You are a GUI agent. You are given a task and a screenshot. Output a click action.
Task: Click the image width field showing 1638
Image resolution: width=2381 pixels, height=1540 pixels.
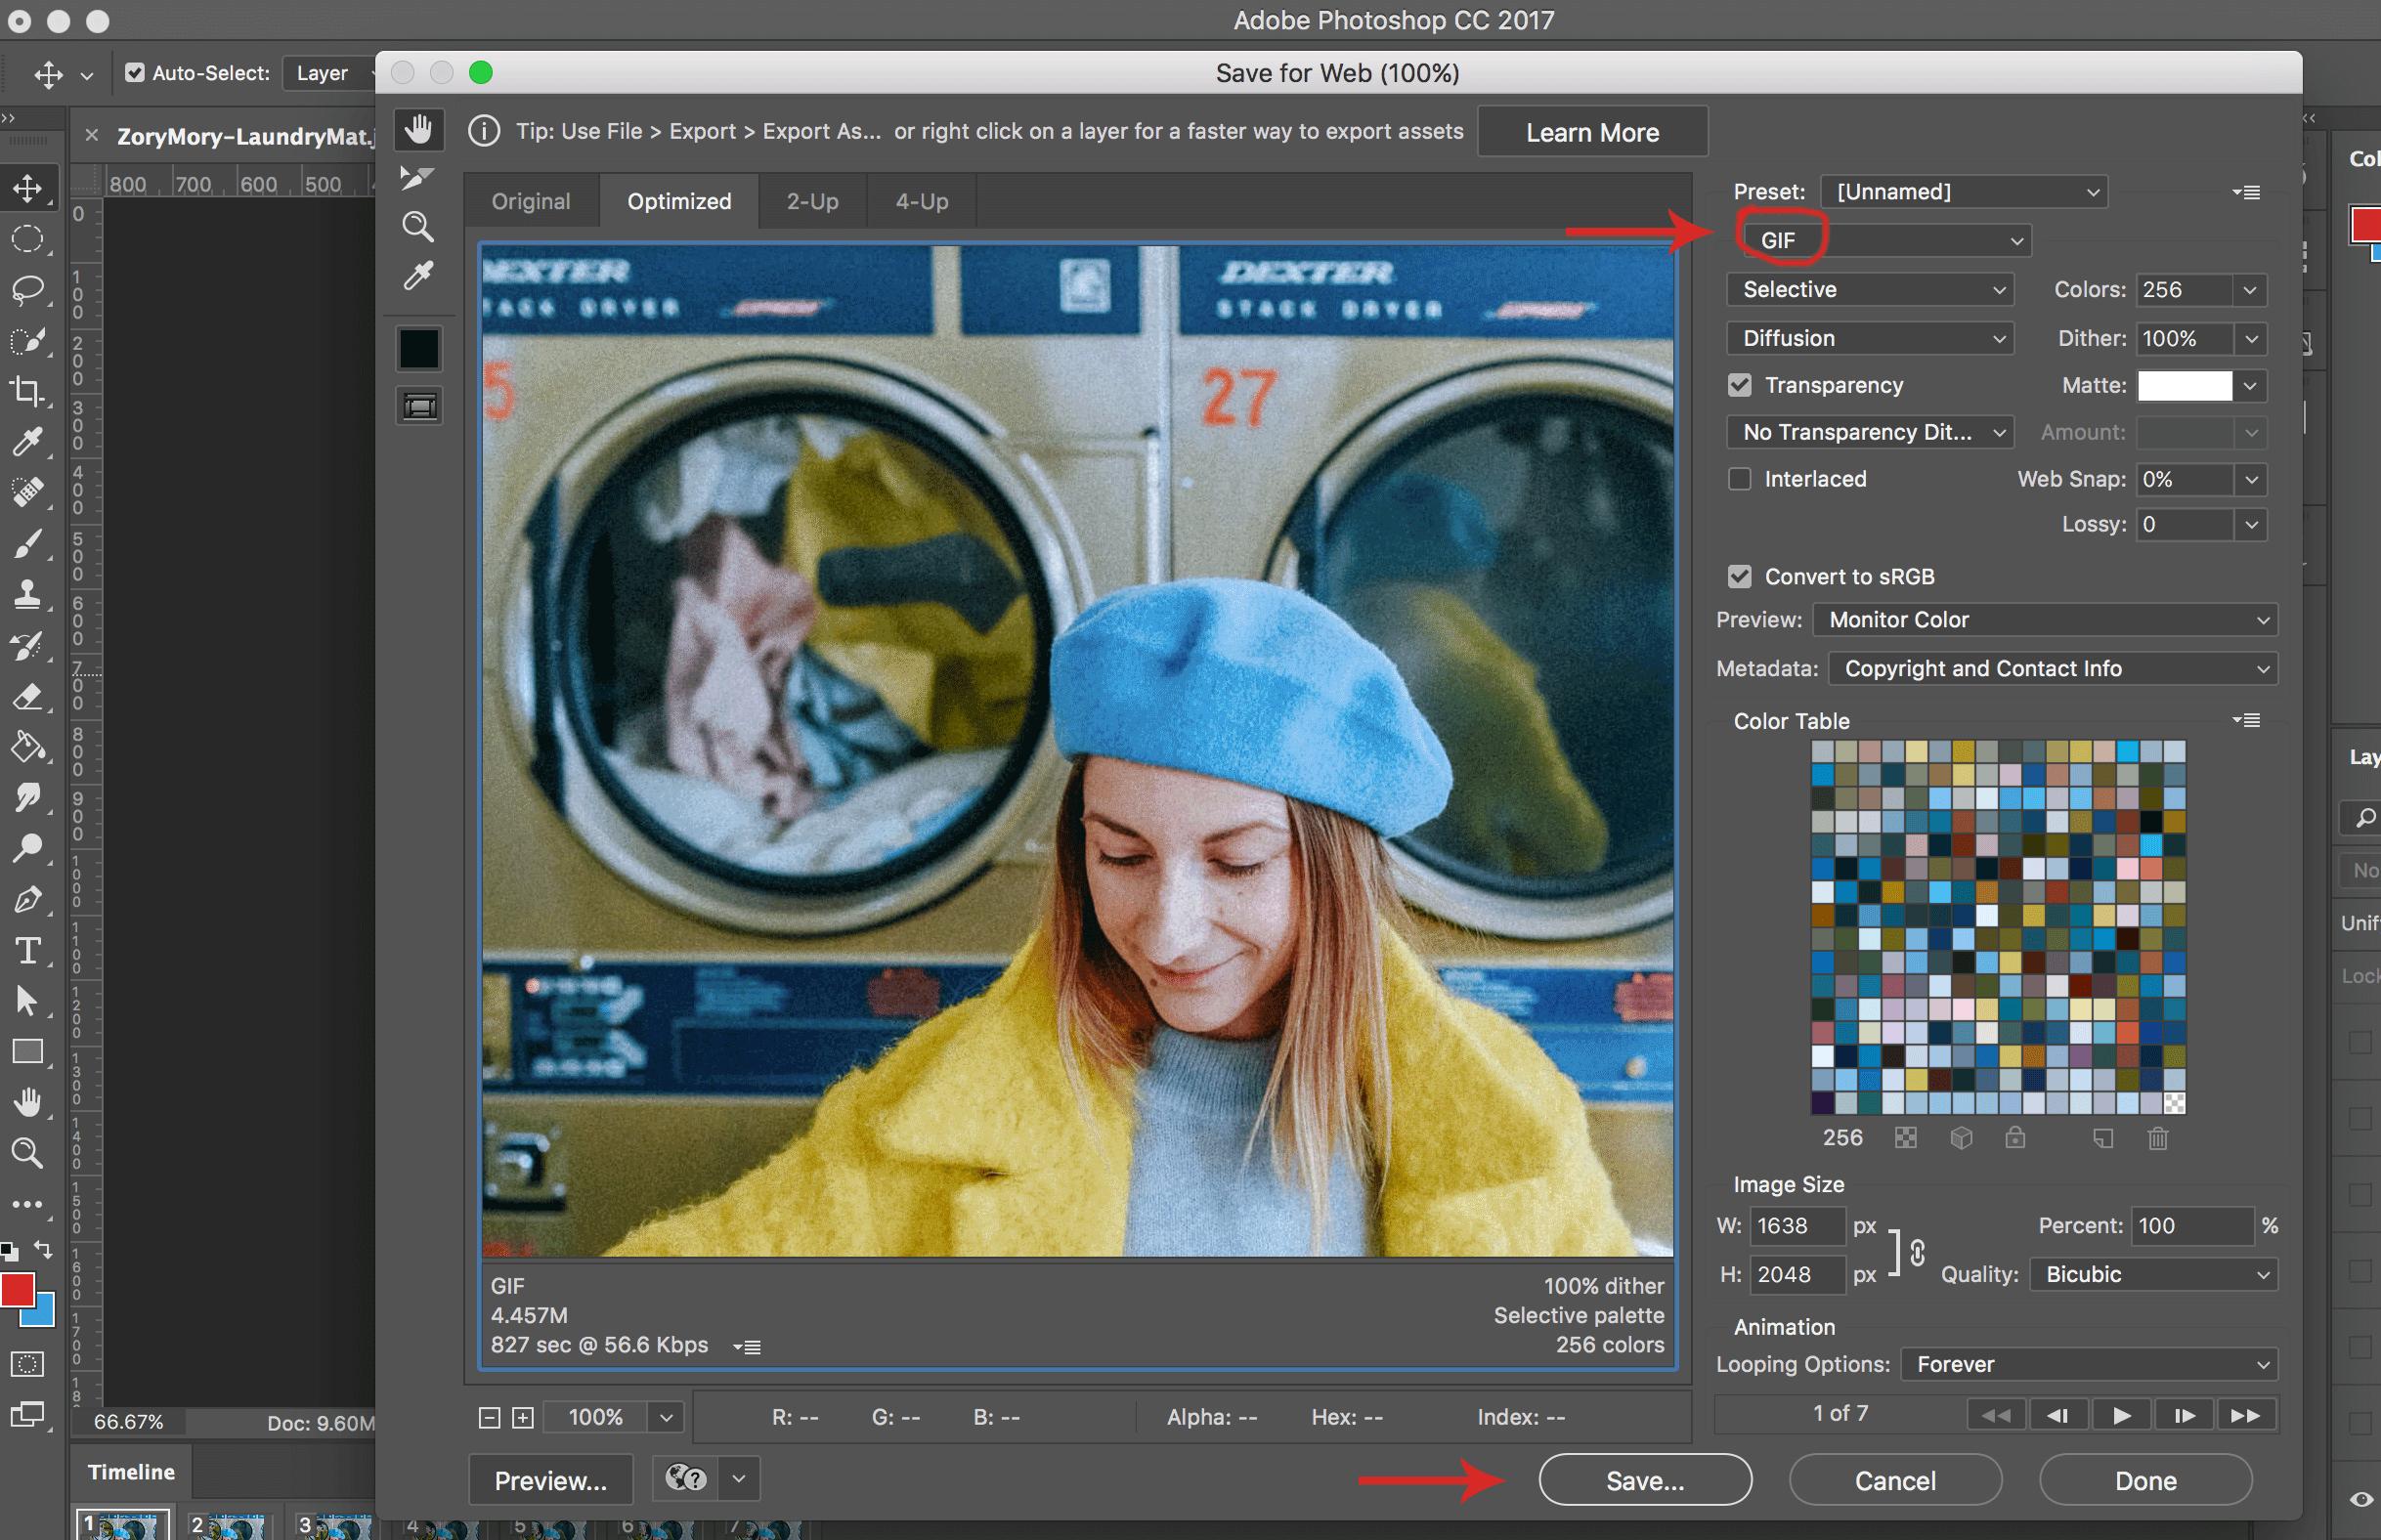1797,1225
